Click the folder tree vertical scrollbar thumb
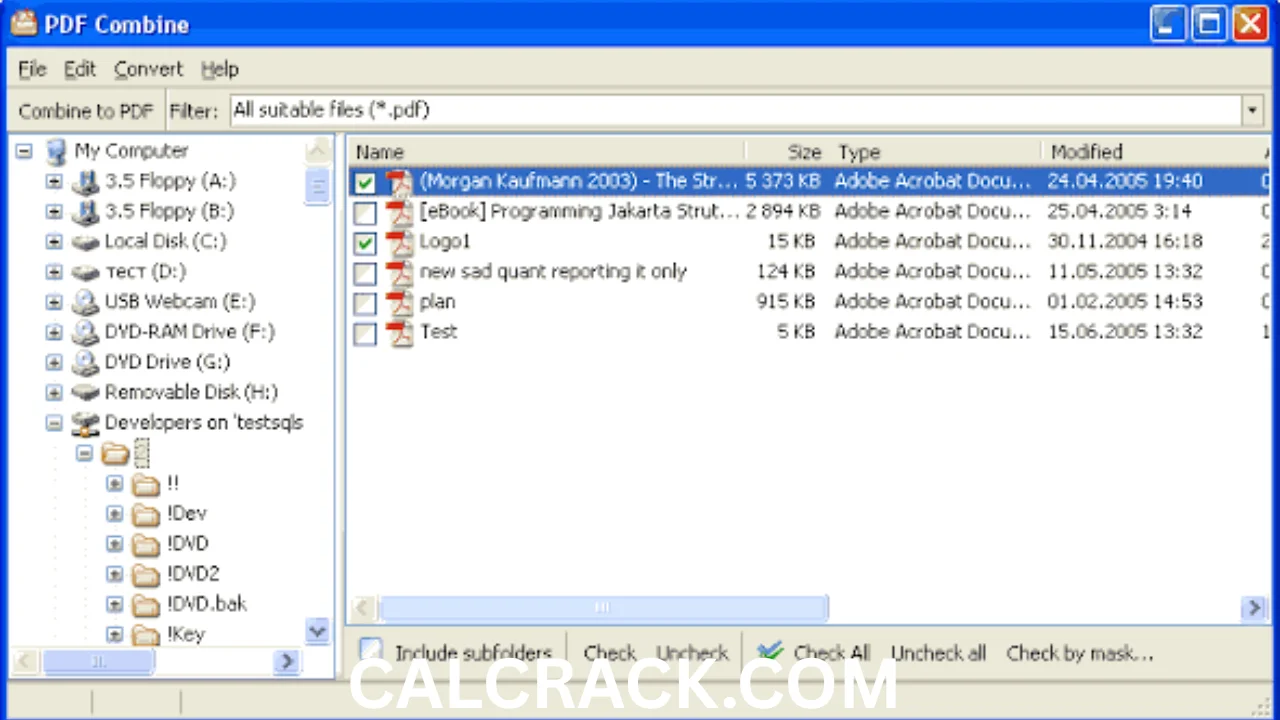1280x720 pixels. point(318,186)
